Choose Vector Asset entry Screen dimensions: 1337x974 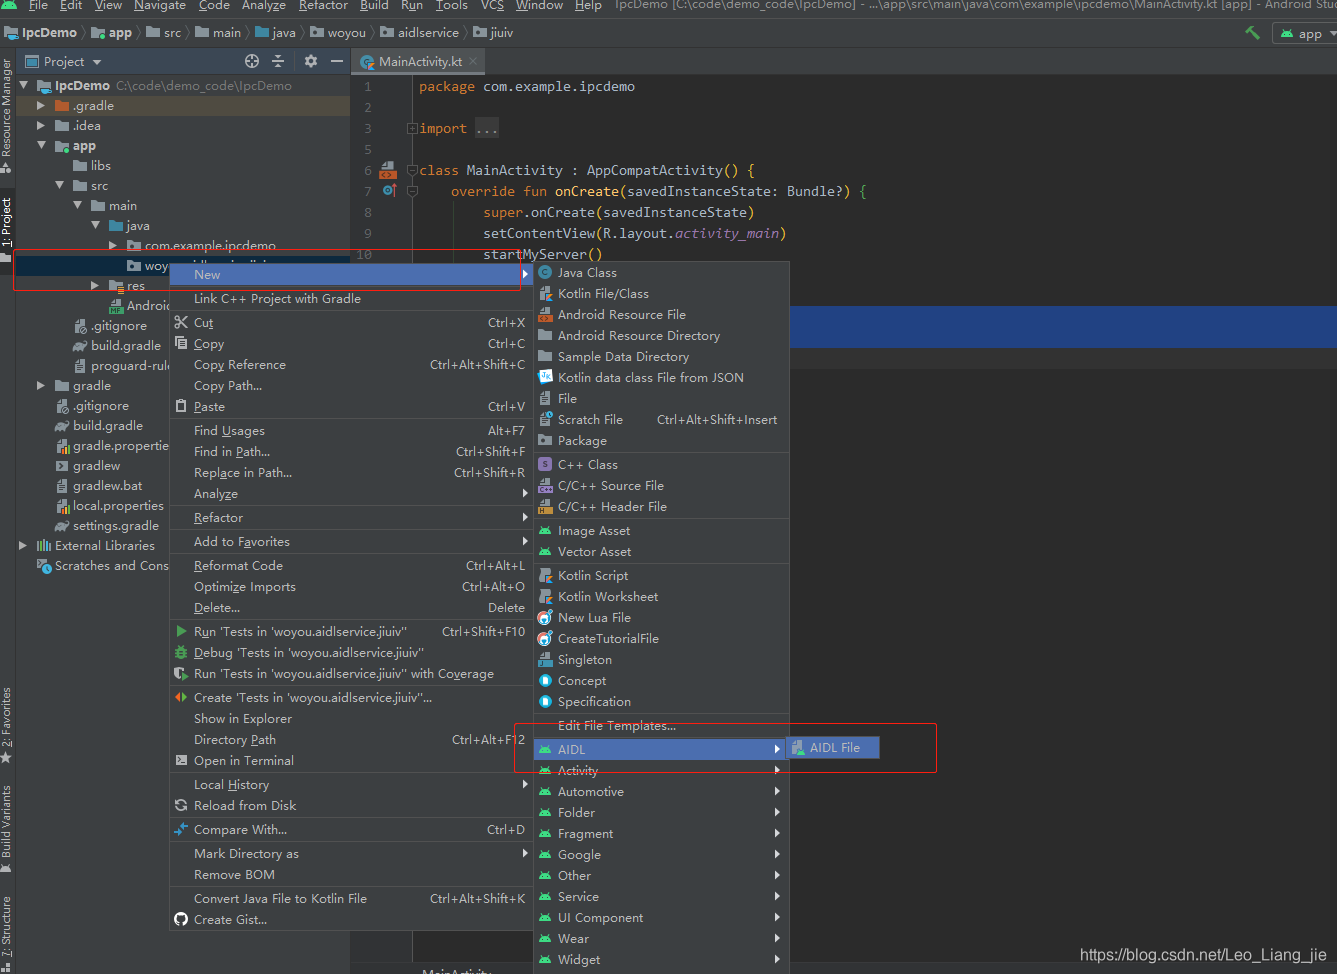661,551
